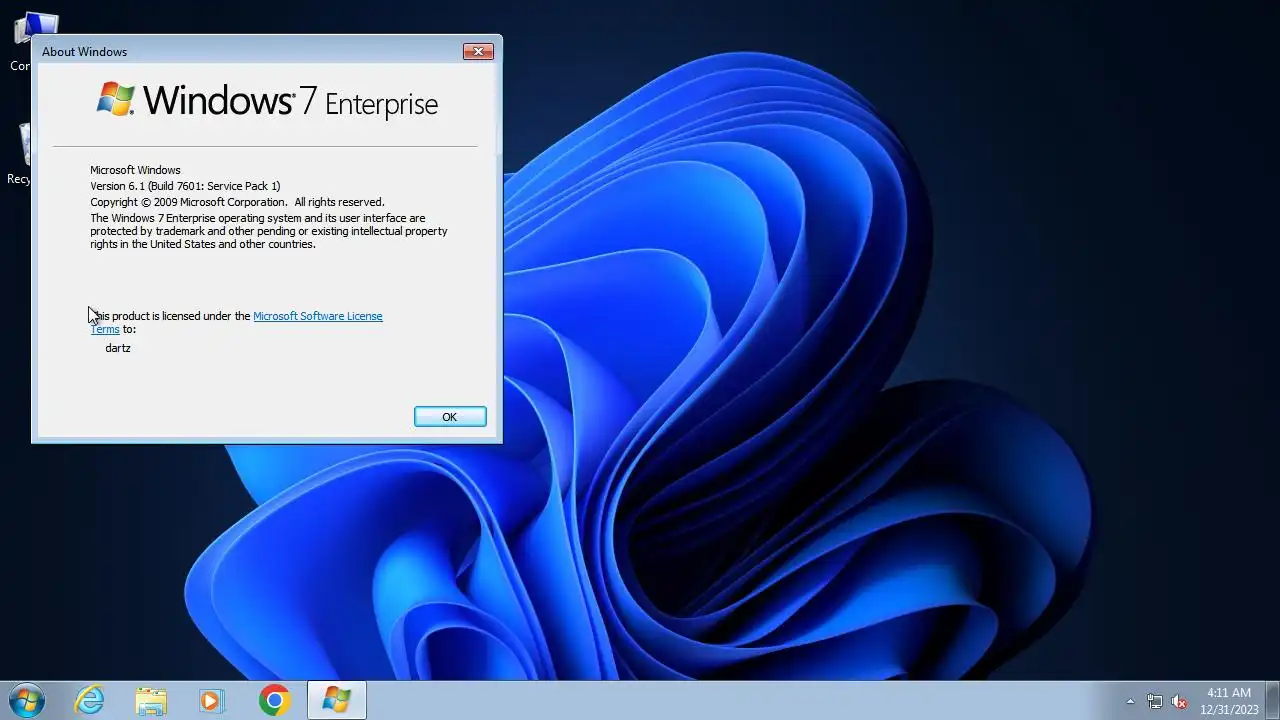Click the 'Windows 7 Enterprise' logo banner

[267, 101]
